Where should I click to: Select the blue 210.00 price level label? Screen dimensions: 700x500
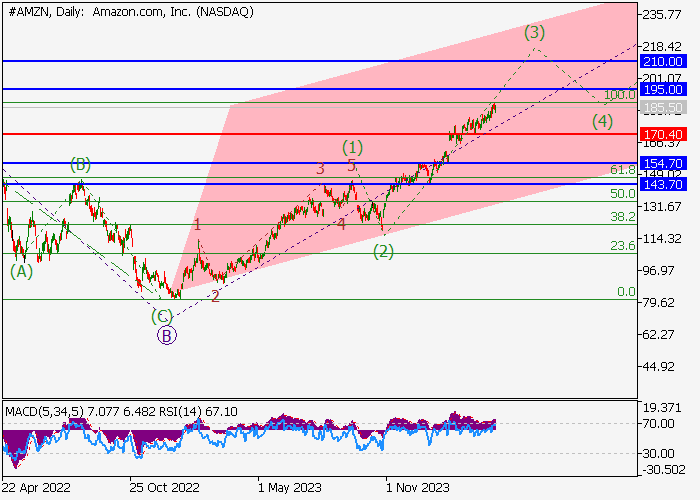663,62
